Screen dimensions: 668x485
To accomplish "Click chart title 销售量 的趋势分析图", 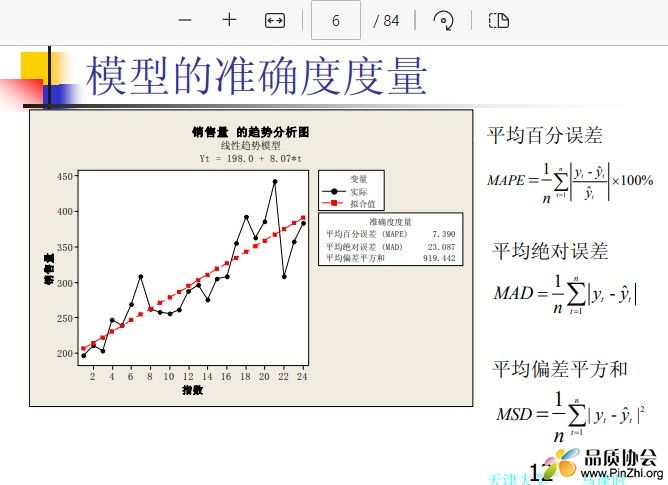I will pos(250,132).
